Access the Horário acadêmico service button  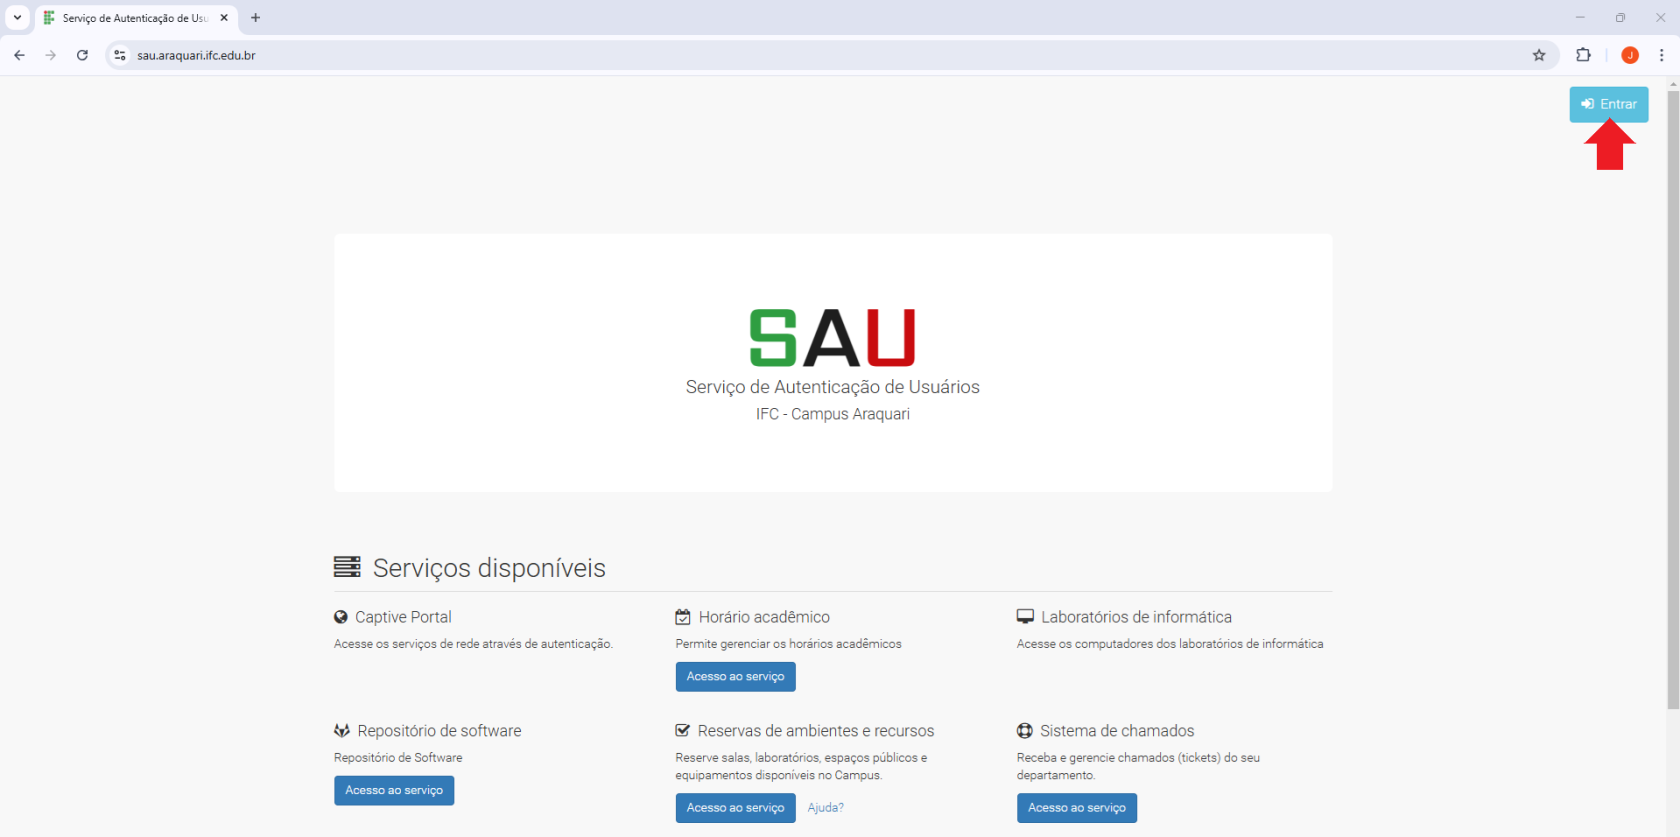pos(735,677)
